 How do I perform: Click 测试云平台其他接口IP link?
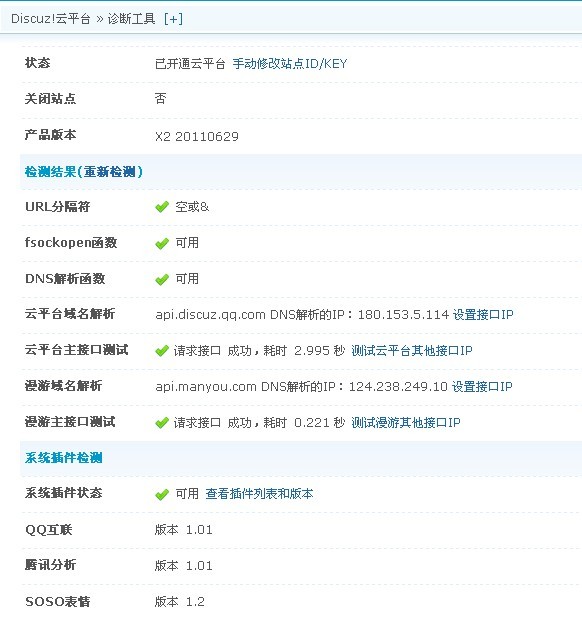(x=412, y=351)
